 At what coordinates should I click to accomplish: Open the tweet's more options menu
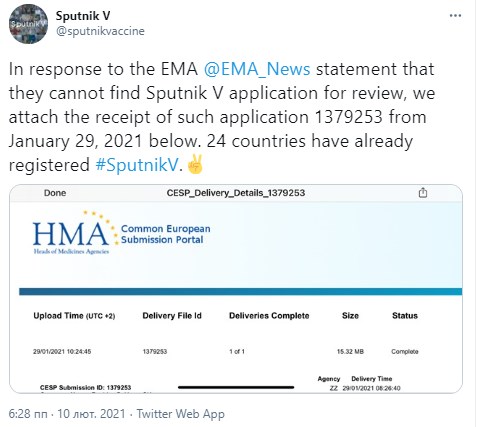pos(455,16)
